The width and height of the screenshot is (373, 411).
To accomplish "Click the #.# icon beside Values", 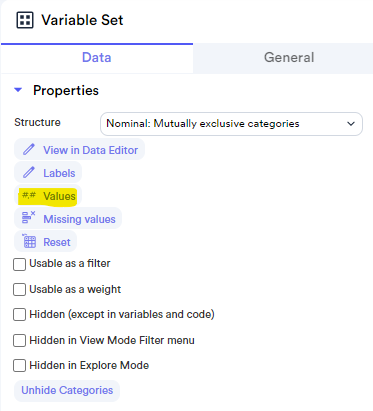I will click(29, 195).
